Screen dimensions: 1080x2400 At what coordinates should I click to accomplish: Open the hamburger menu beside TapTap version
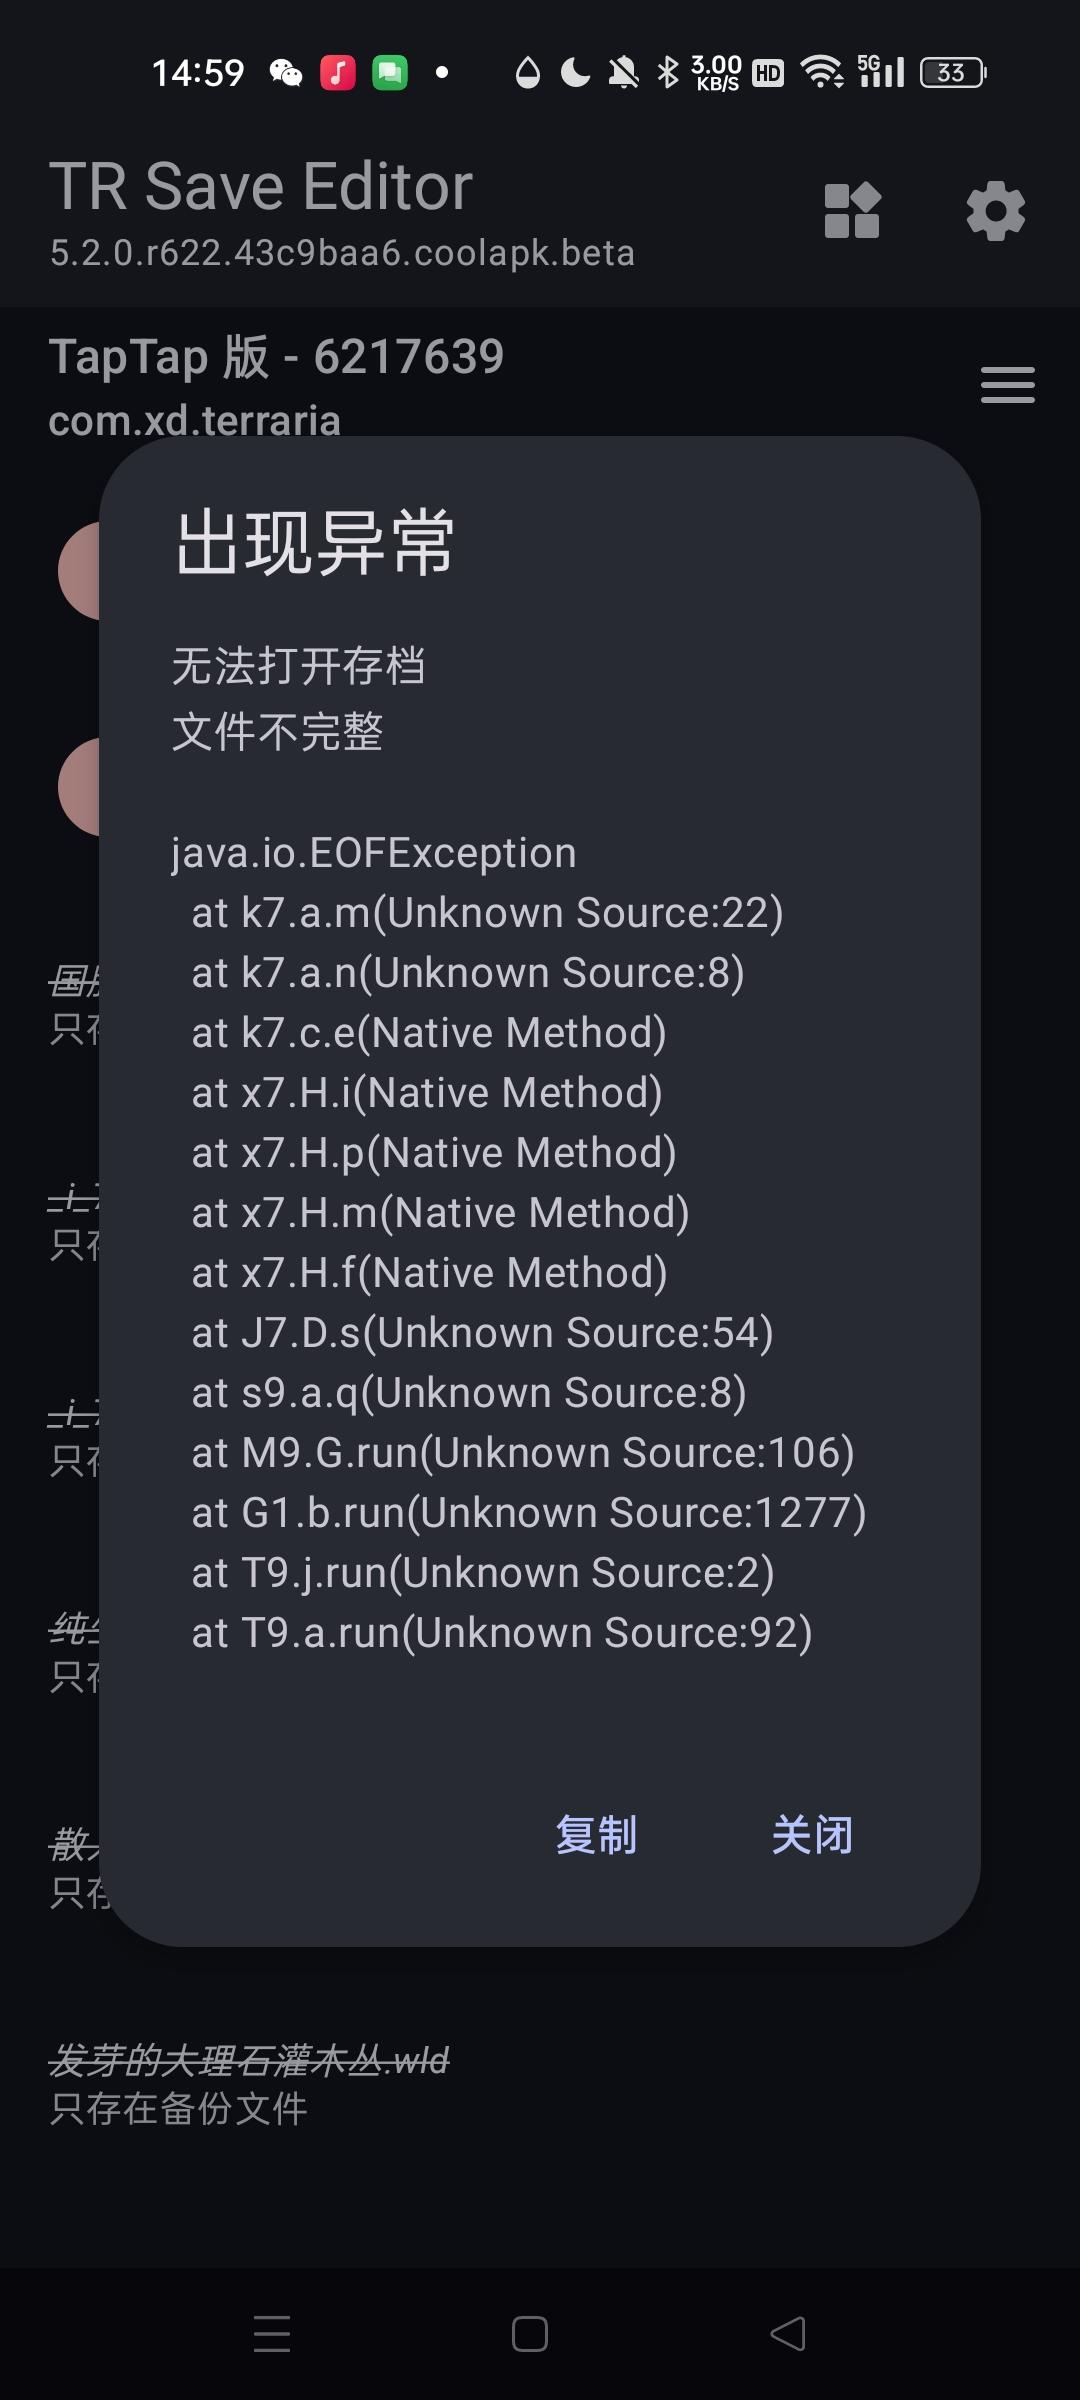[1007, 385]
